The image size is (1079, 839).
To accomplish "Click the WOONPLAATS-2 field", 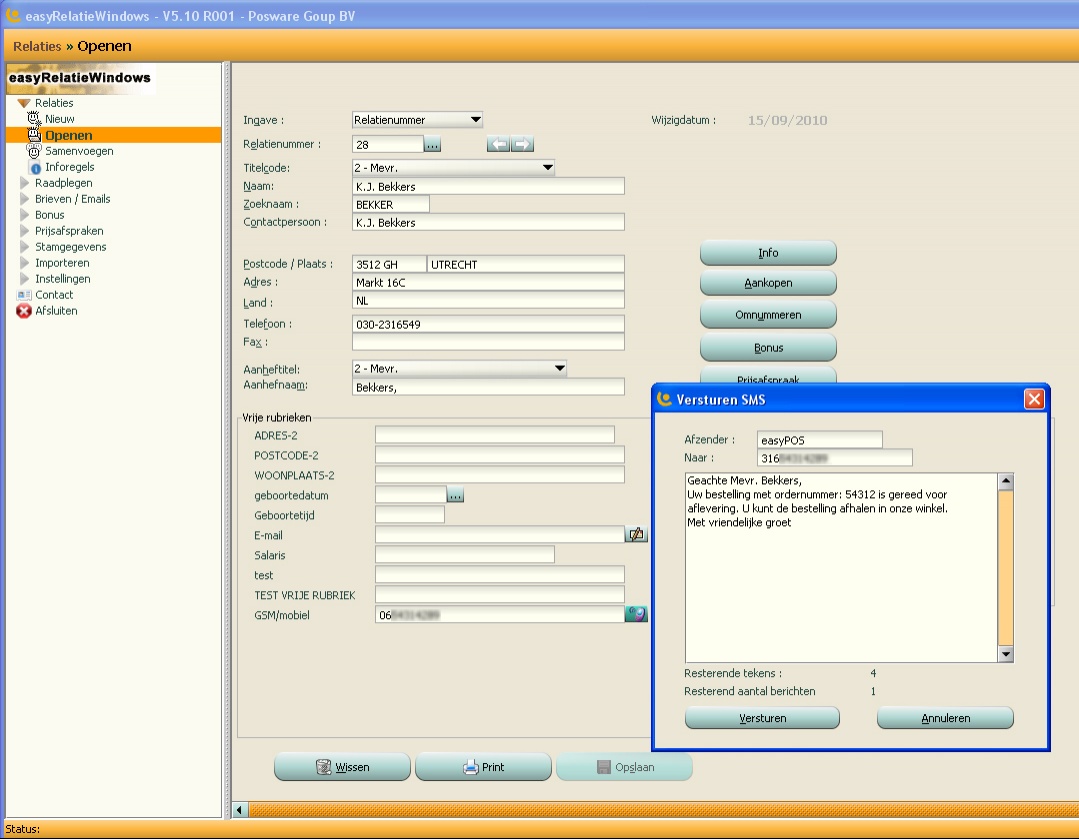I will point(500,475).
